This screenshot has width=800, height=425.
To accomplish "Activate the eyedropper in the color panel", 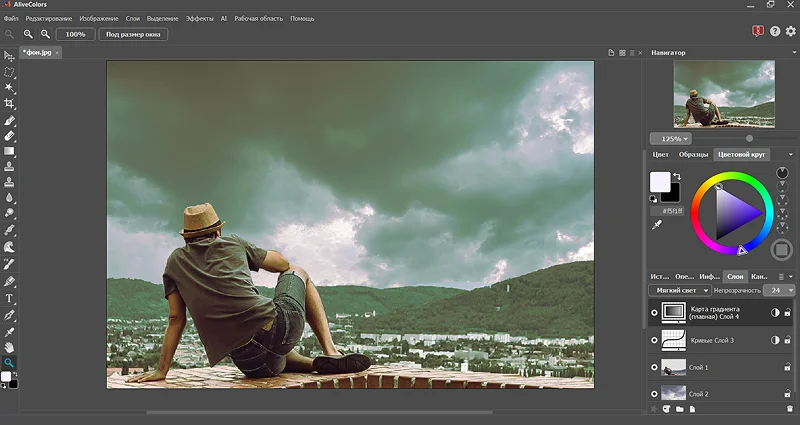I will (657, 224).
